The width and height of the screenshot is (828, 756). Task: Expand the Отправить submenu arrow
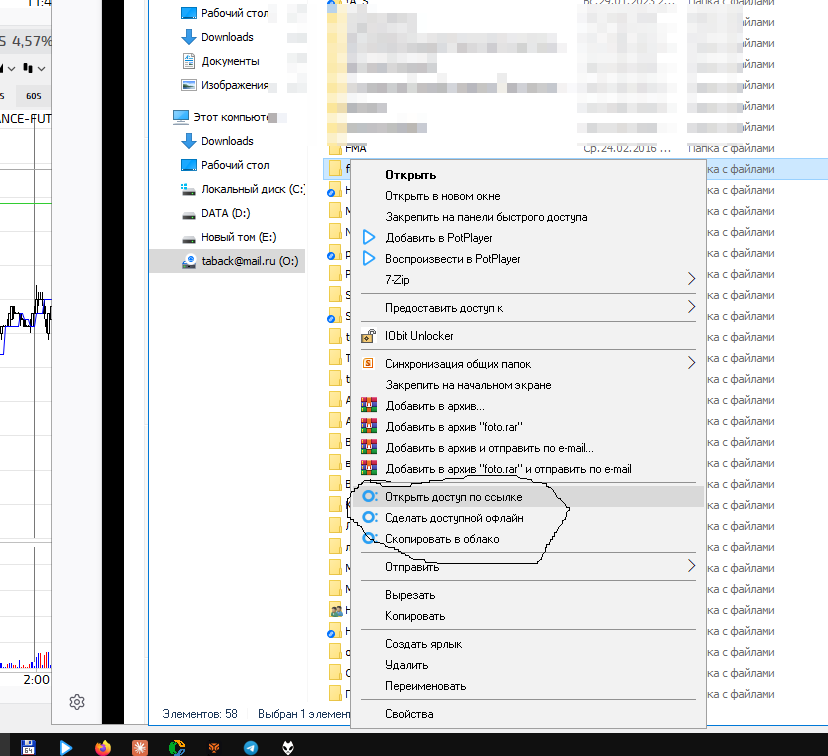click(691, 566)
